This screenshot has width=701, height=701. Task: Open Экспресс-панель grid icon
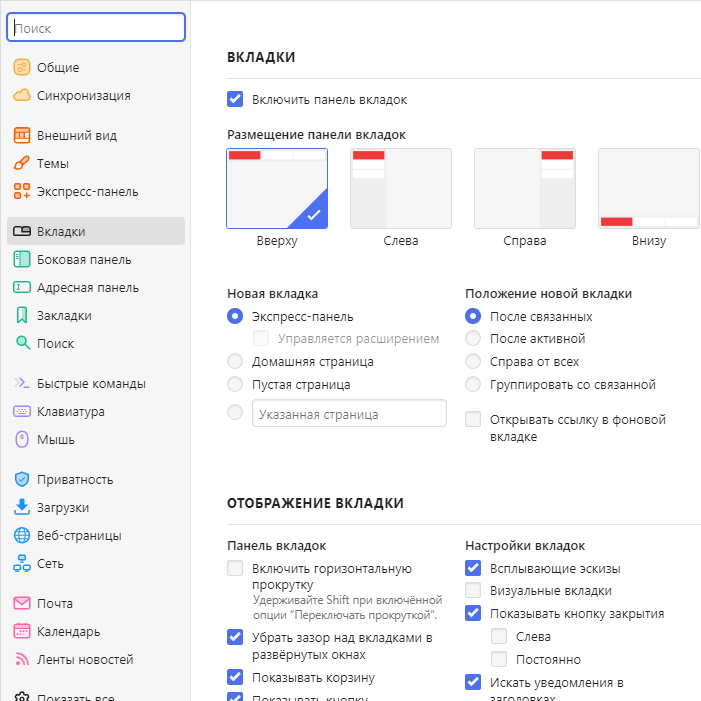click(21, 192)
